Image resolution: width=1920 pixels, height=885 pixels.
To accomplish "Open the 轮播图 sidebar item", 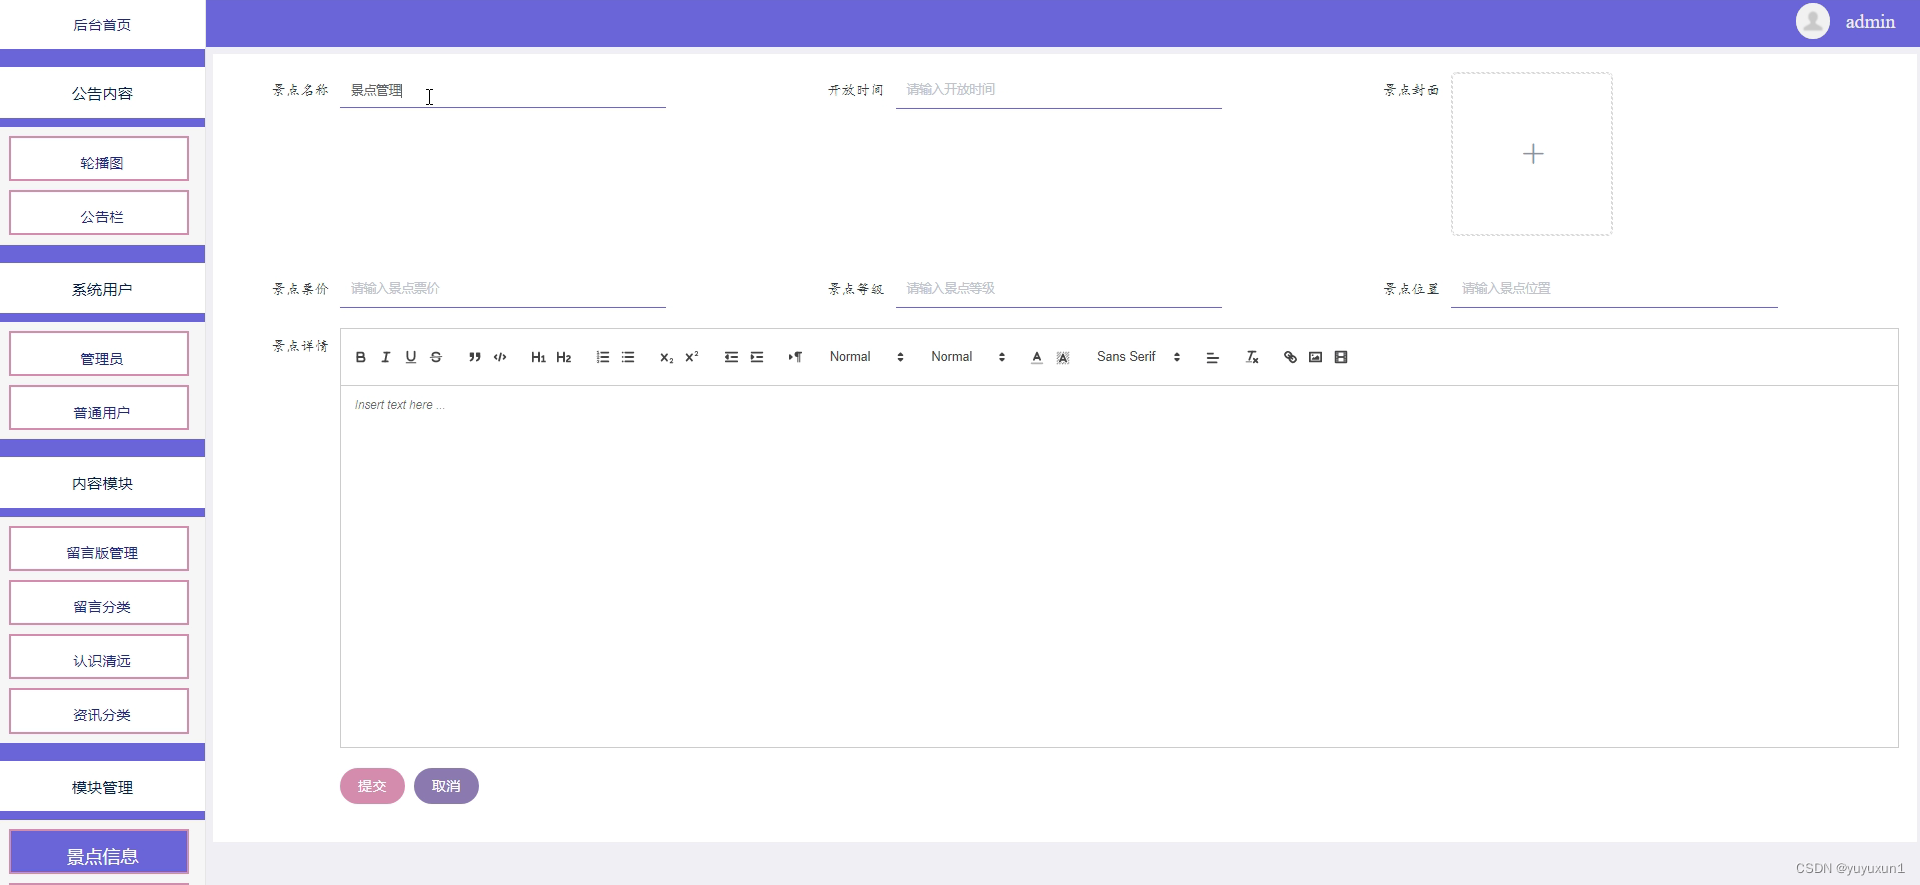I will [x=99, y=159].
